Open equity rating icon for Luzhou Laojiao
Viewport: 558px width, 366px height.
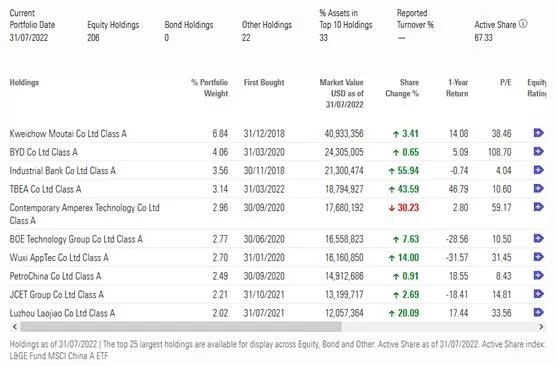(x=538, y=312)
